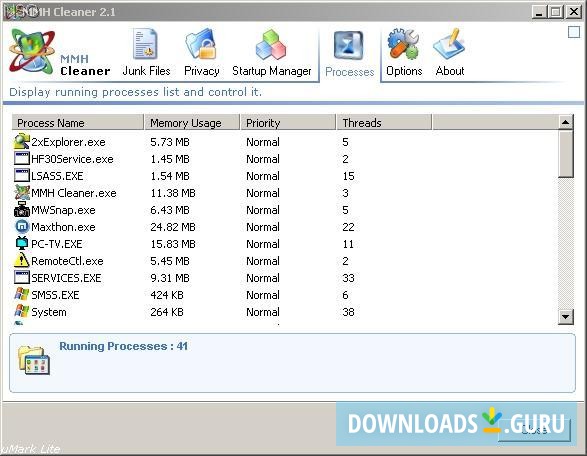Open the Privacy folder-lock icon
Screen dimensions: 587x456
[x=201, y=44]
